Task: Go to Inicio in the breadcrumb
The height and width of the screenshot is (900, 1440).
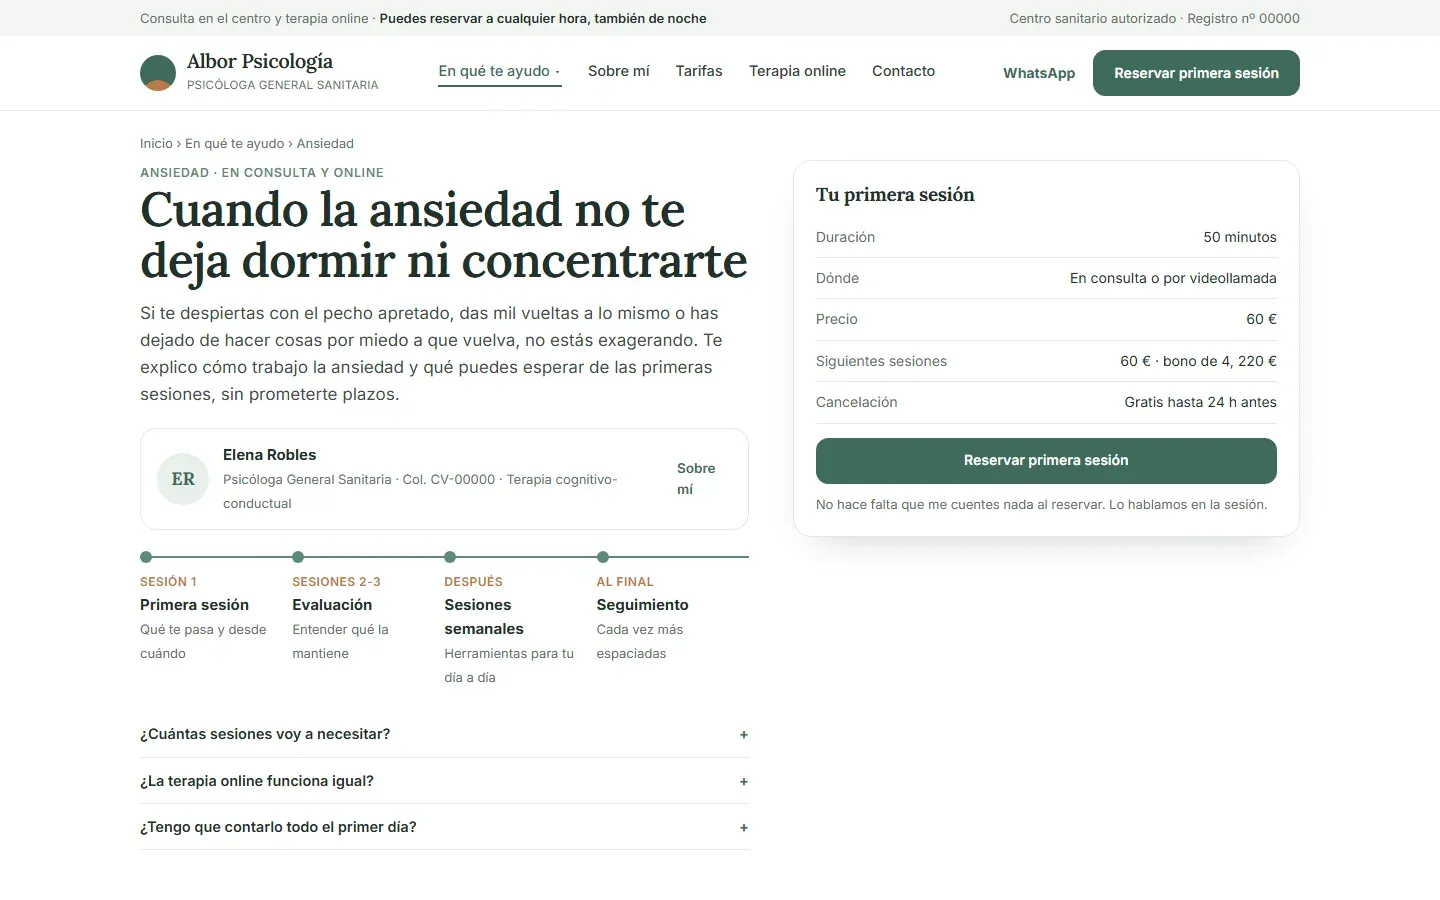Action: (156, 144)
